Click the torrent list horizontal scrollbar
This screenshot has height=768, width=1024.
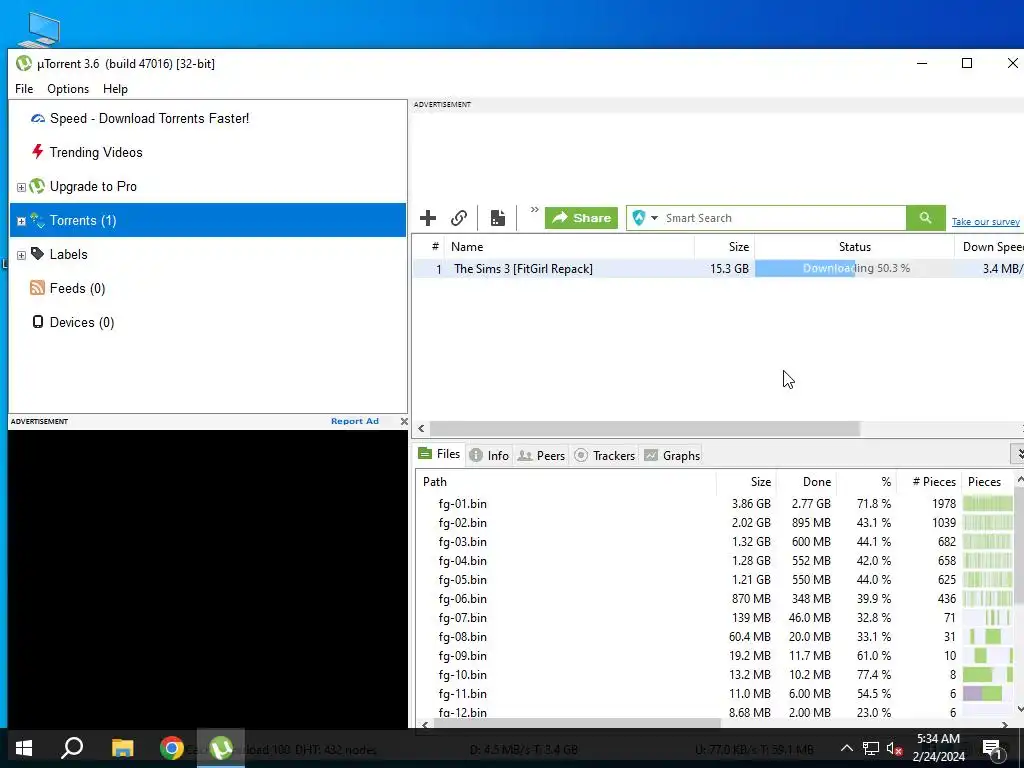(645, 428)
